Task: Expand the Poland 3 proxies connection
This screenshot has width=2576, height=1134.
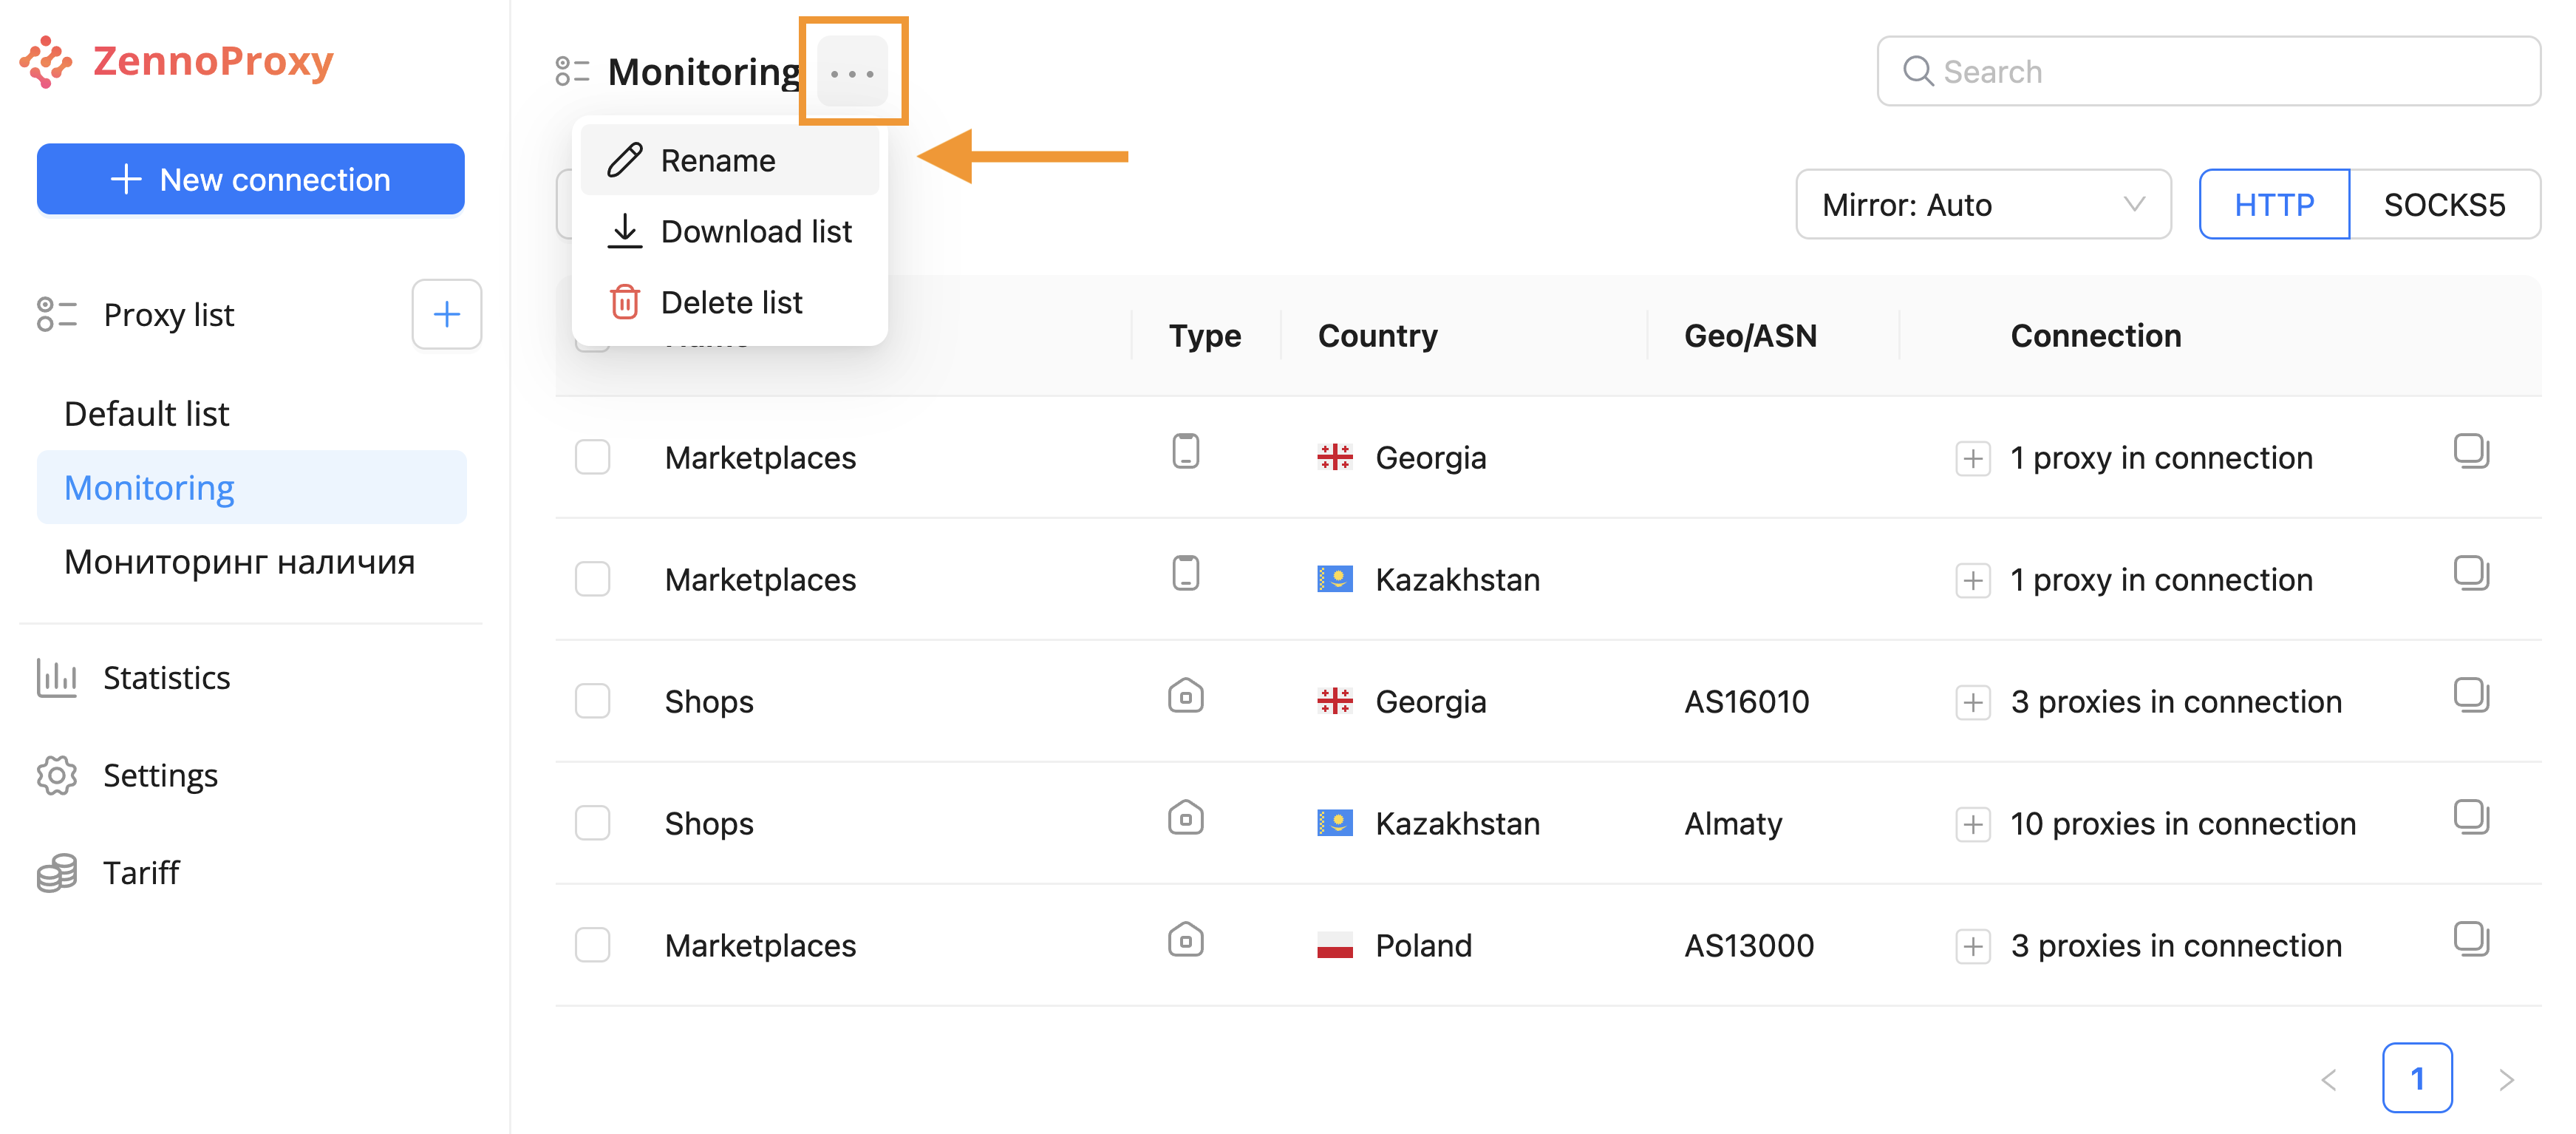Action: [1972, 947]
